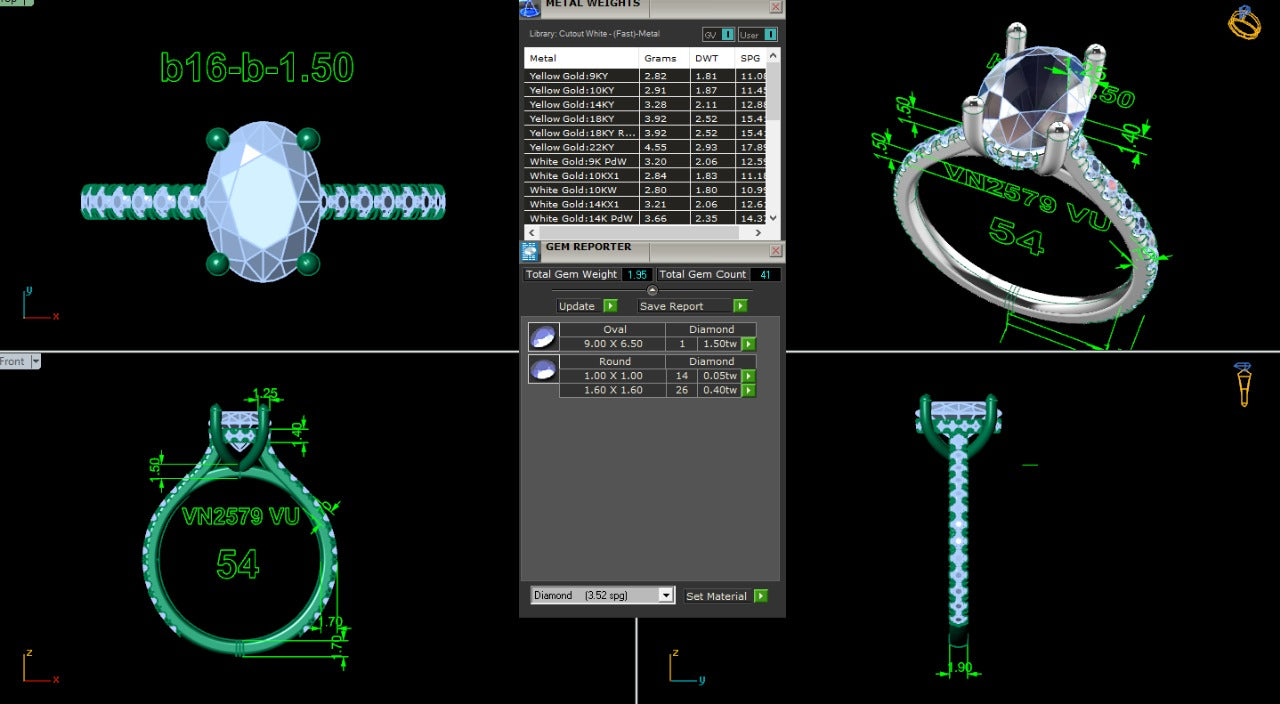Select the Yellow Gold:10KY row
Screen dimensions: 1280x704
[646, 90]
